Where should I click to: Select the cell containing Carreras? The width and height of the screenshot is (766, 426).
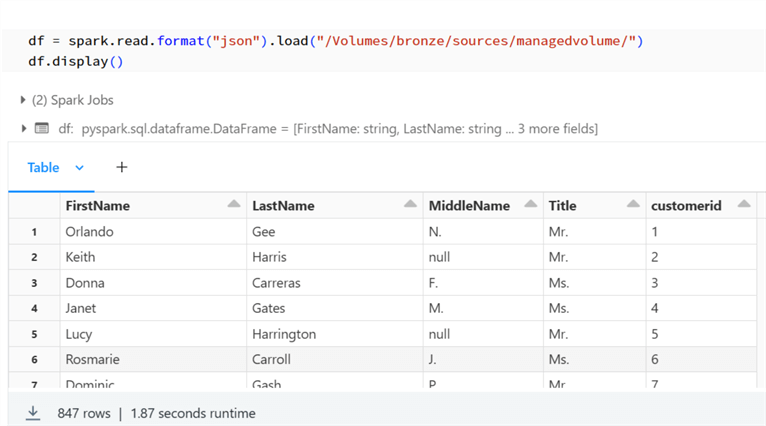335,283
